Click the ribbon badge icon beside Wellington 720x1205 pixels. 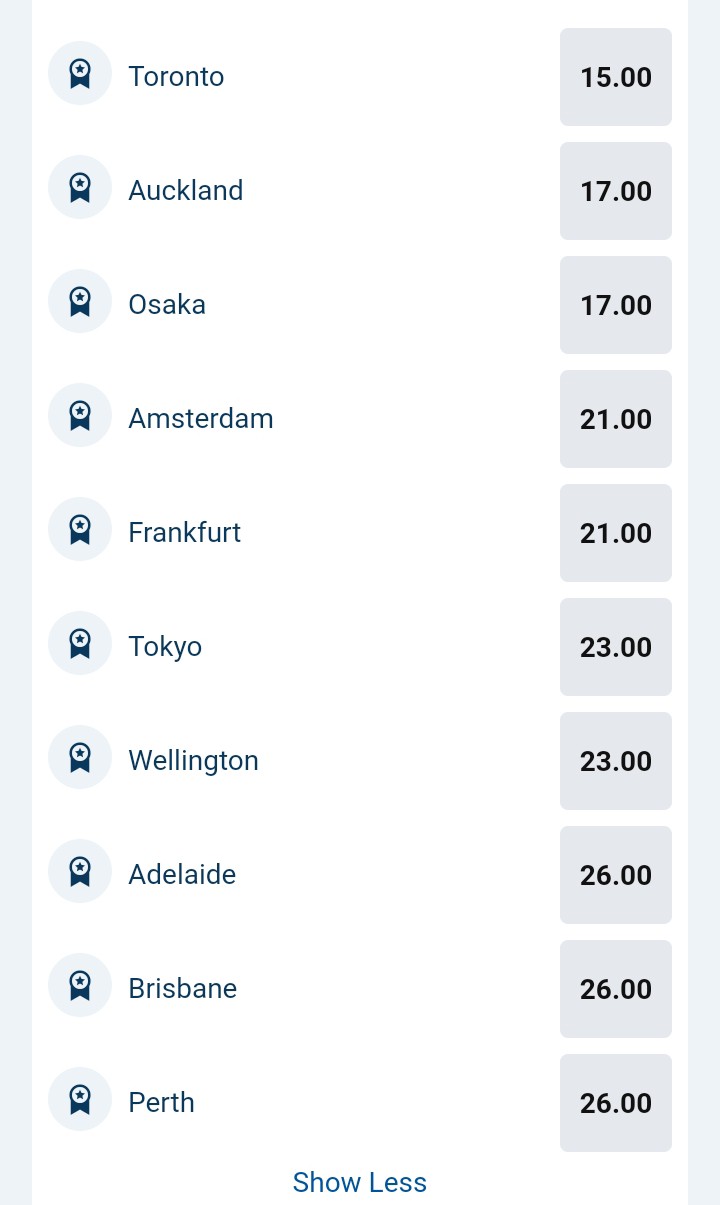click(x=80, y=758)
